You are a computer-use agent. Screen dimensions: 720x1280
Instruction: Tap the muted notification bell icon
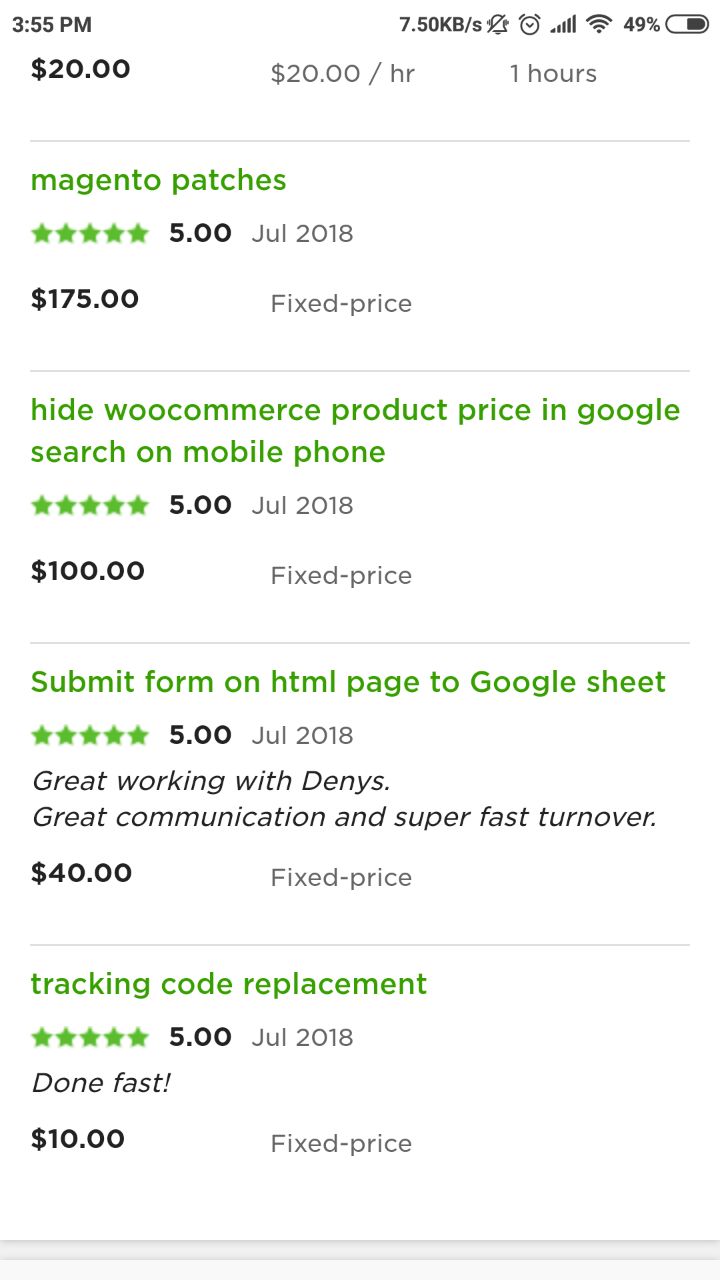pos(498,25)
